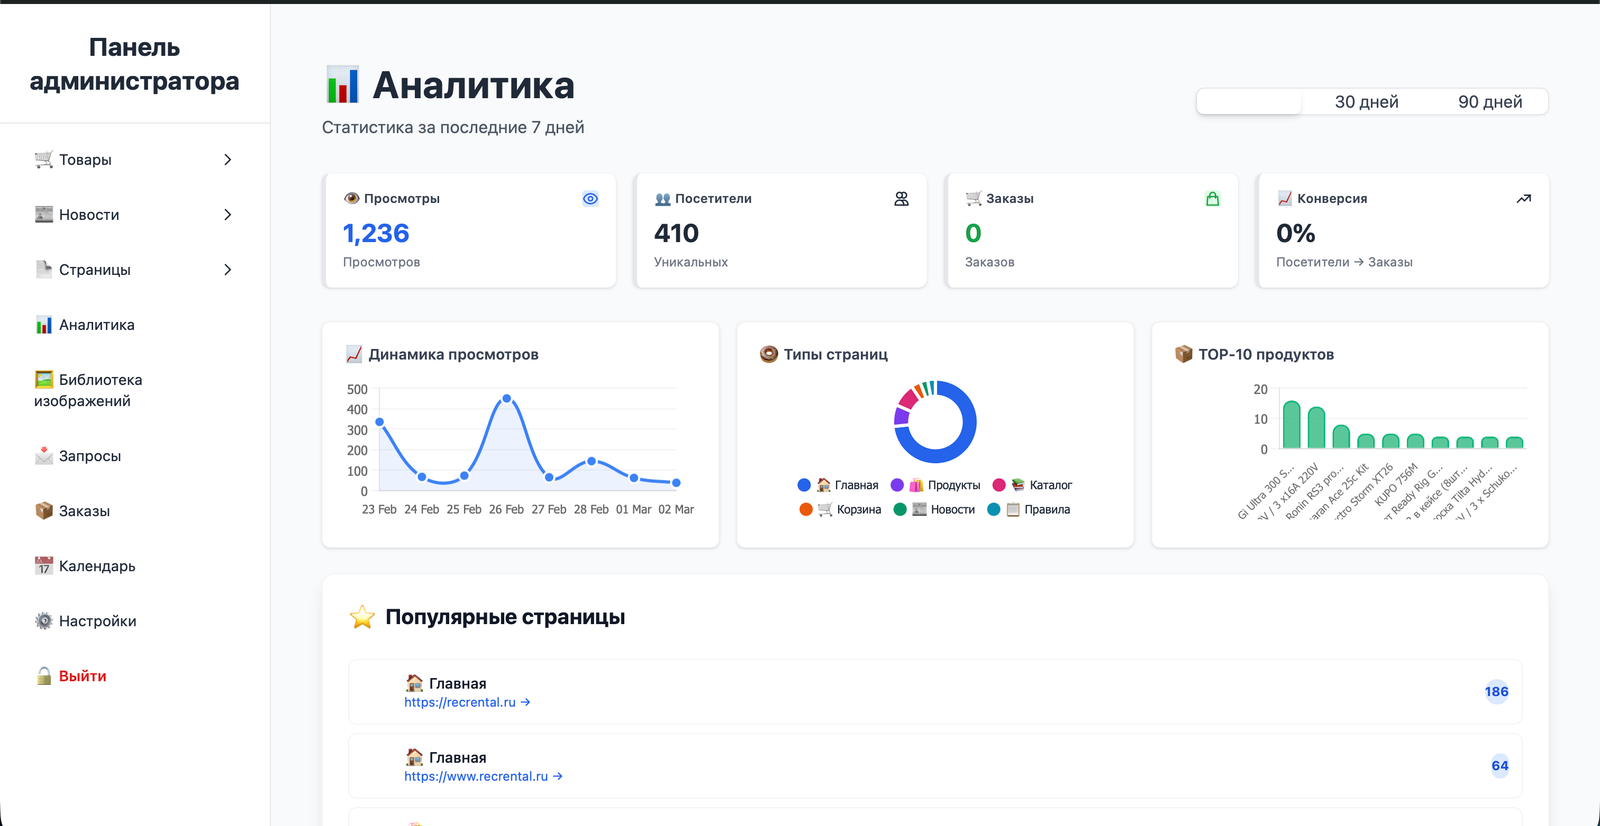Click the 0% conversion value
This screenshot has width=1600, height=826.
pos(1296,233)
